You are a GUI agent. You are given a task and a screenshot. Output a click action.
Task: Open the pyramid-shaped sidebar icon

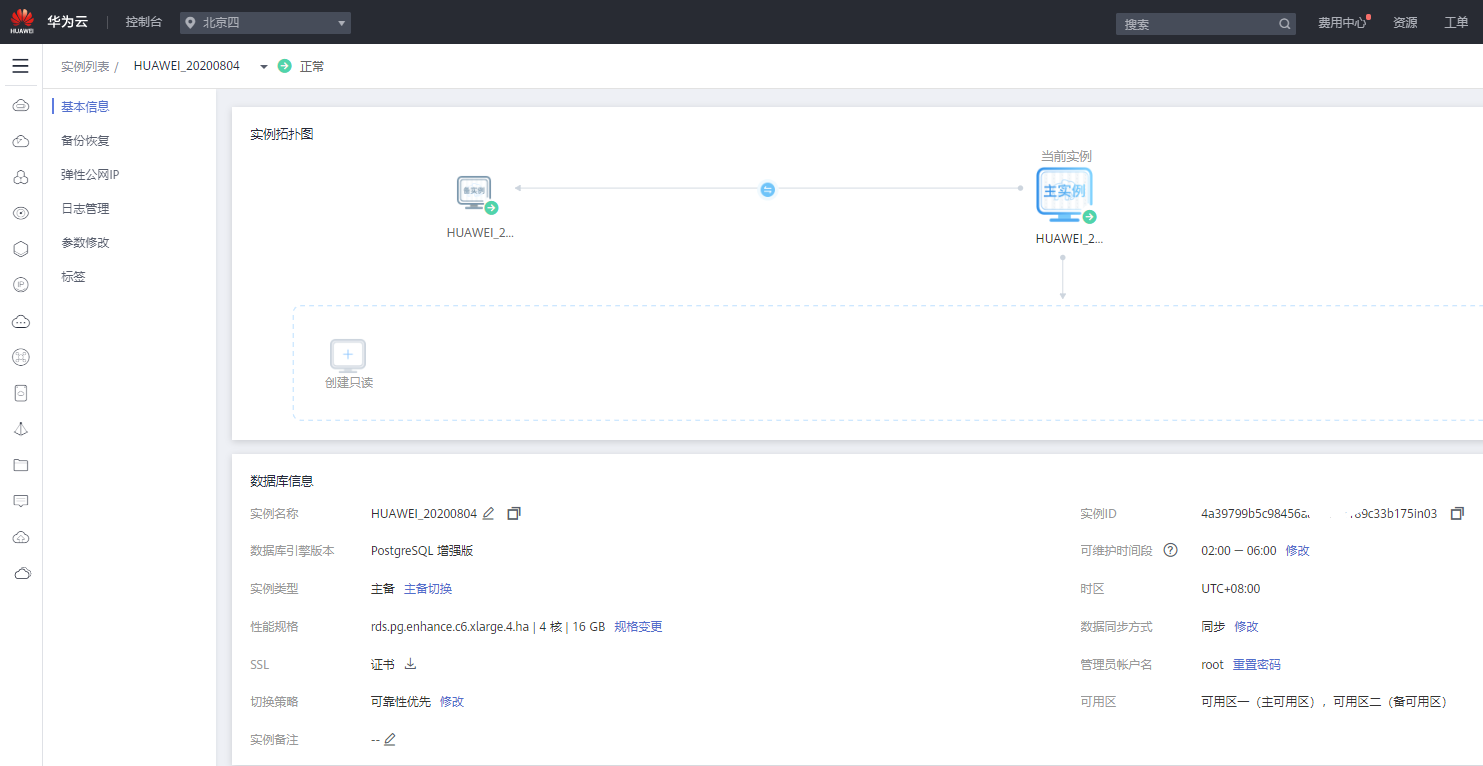point(20,429)
